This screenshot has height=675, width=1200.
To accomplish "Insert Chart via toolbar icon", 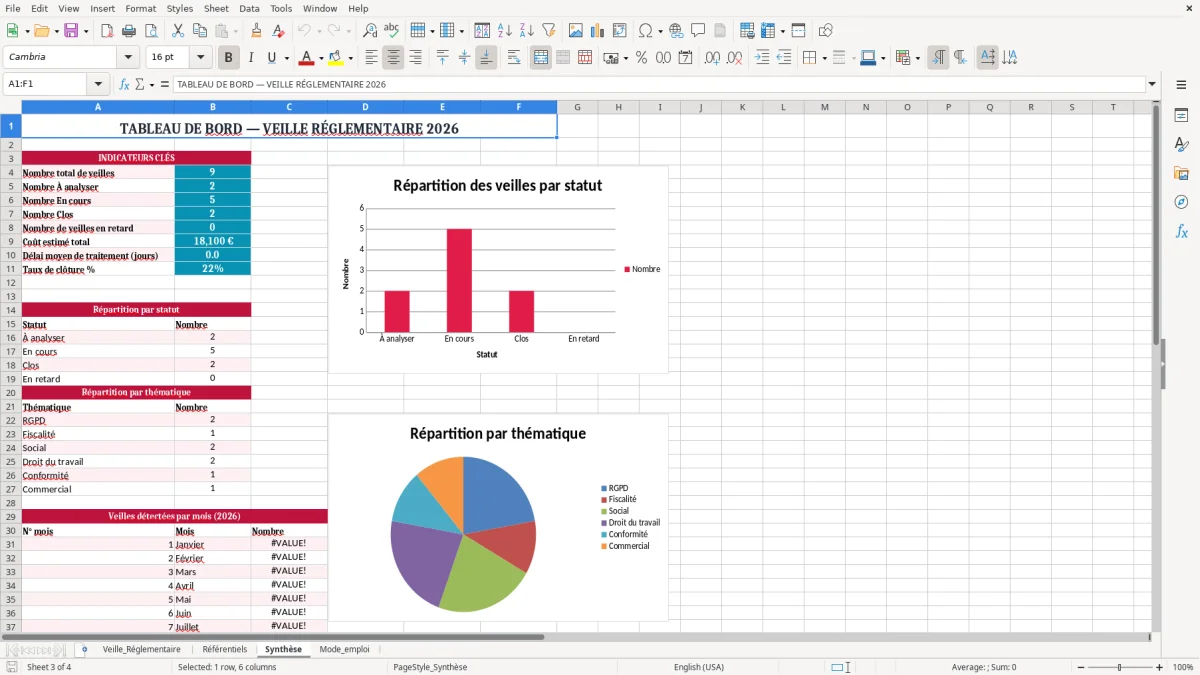I will click(x=599, y=31).
